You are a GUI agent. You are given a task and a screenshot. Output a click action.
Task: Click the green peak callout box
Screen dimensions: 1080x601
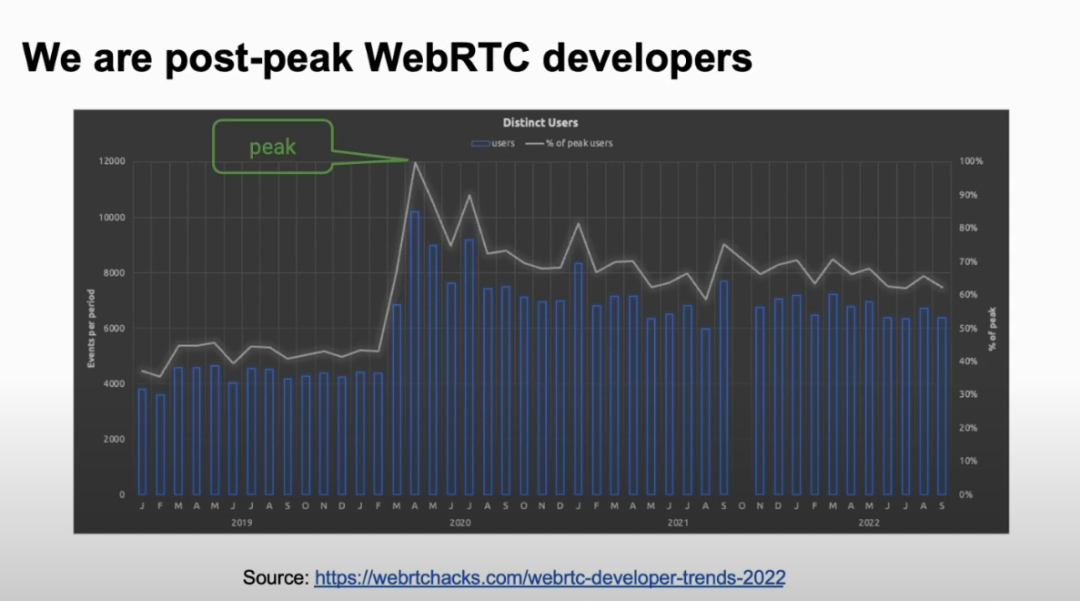272,146
